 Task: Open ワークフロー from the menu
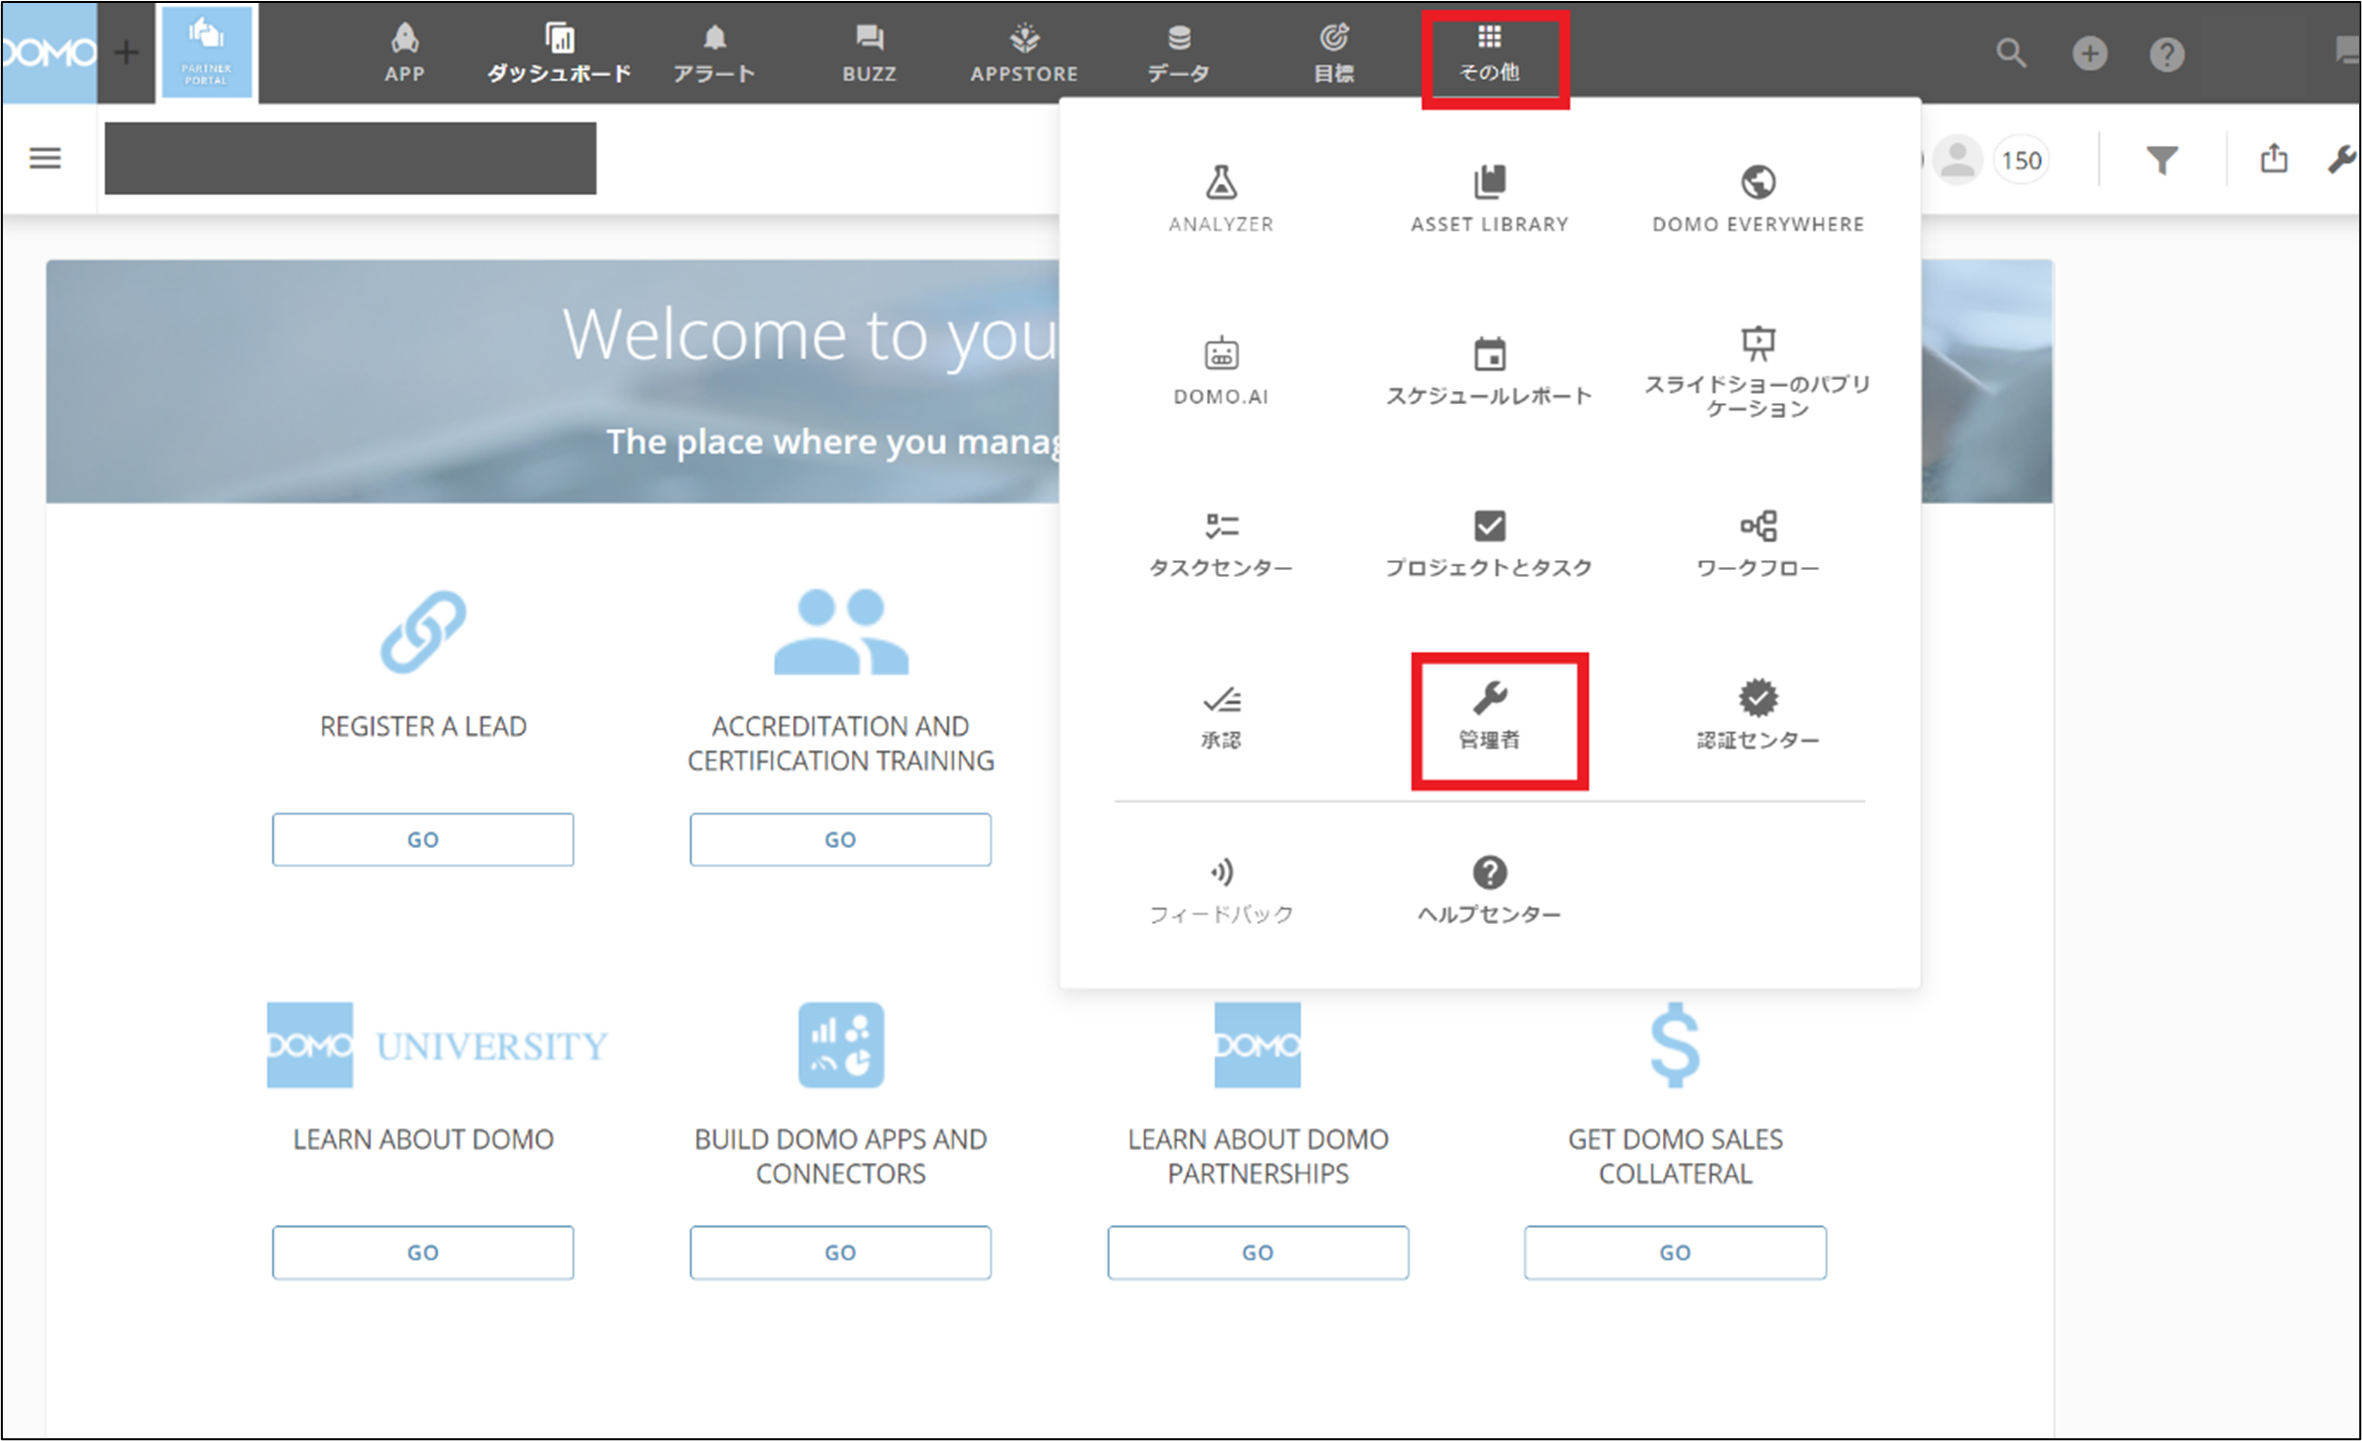[x=1758, y=544]
